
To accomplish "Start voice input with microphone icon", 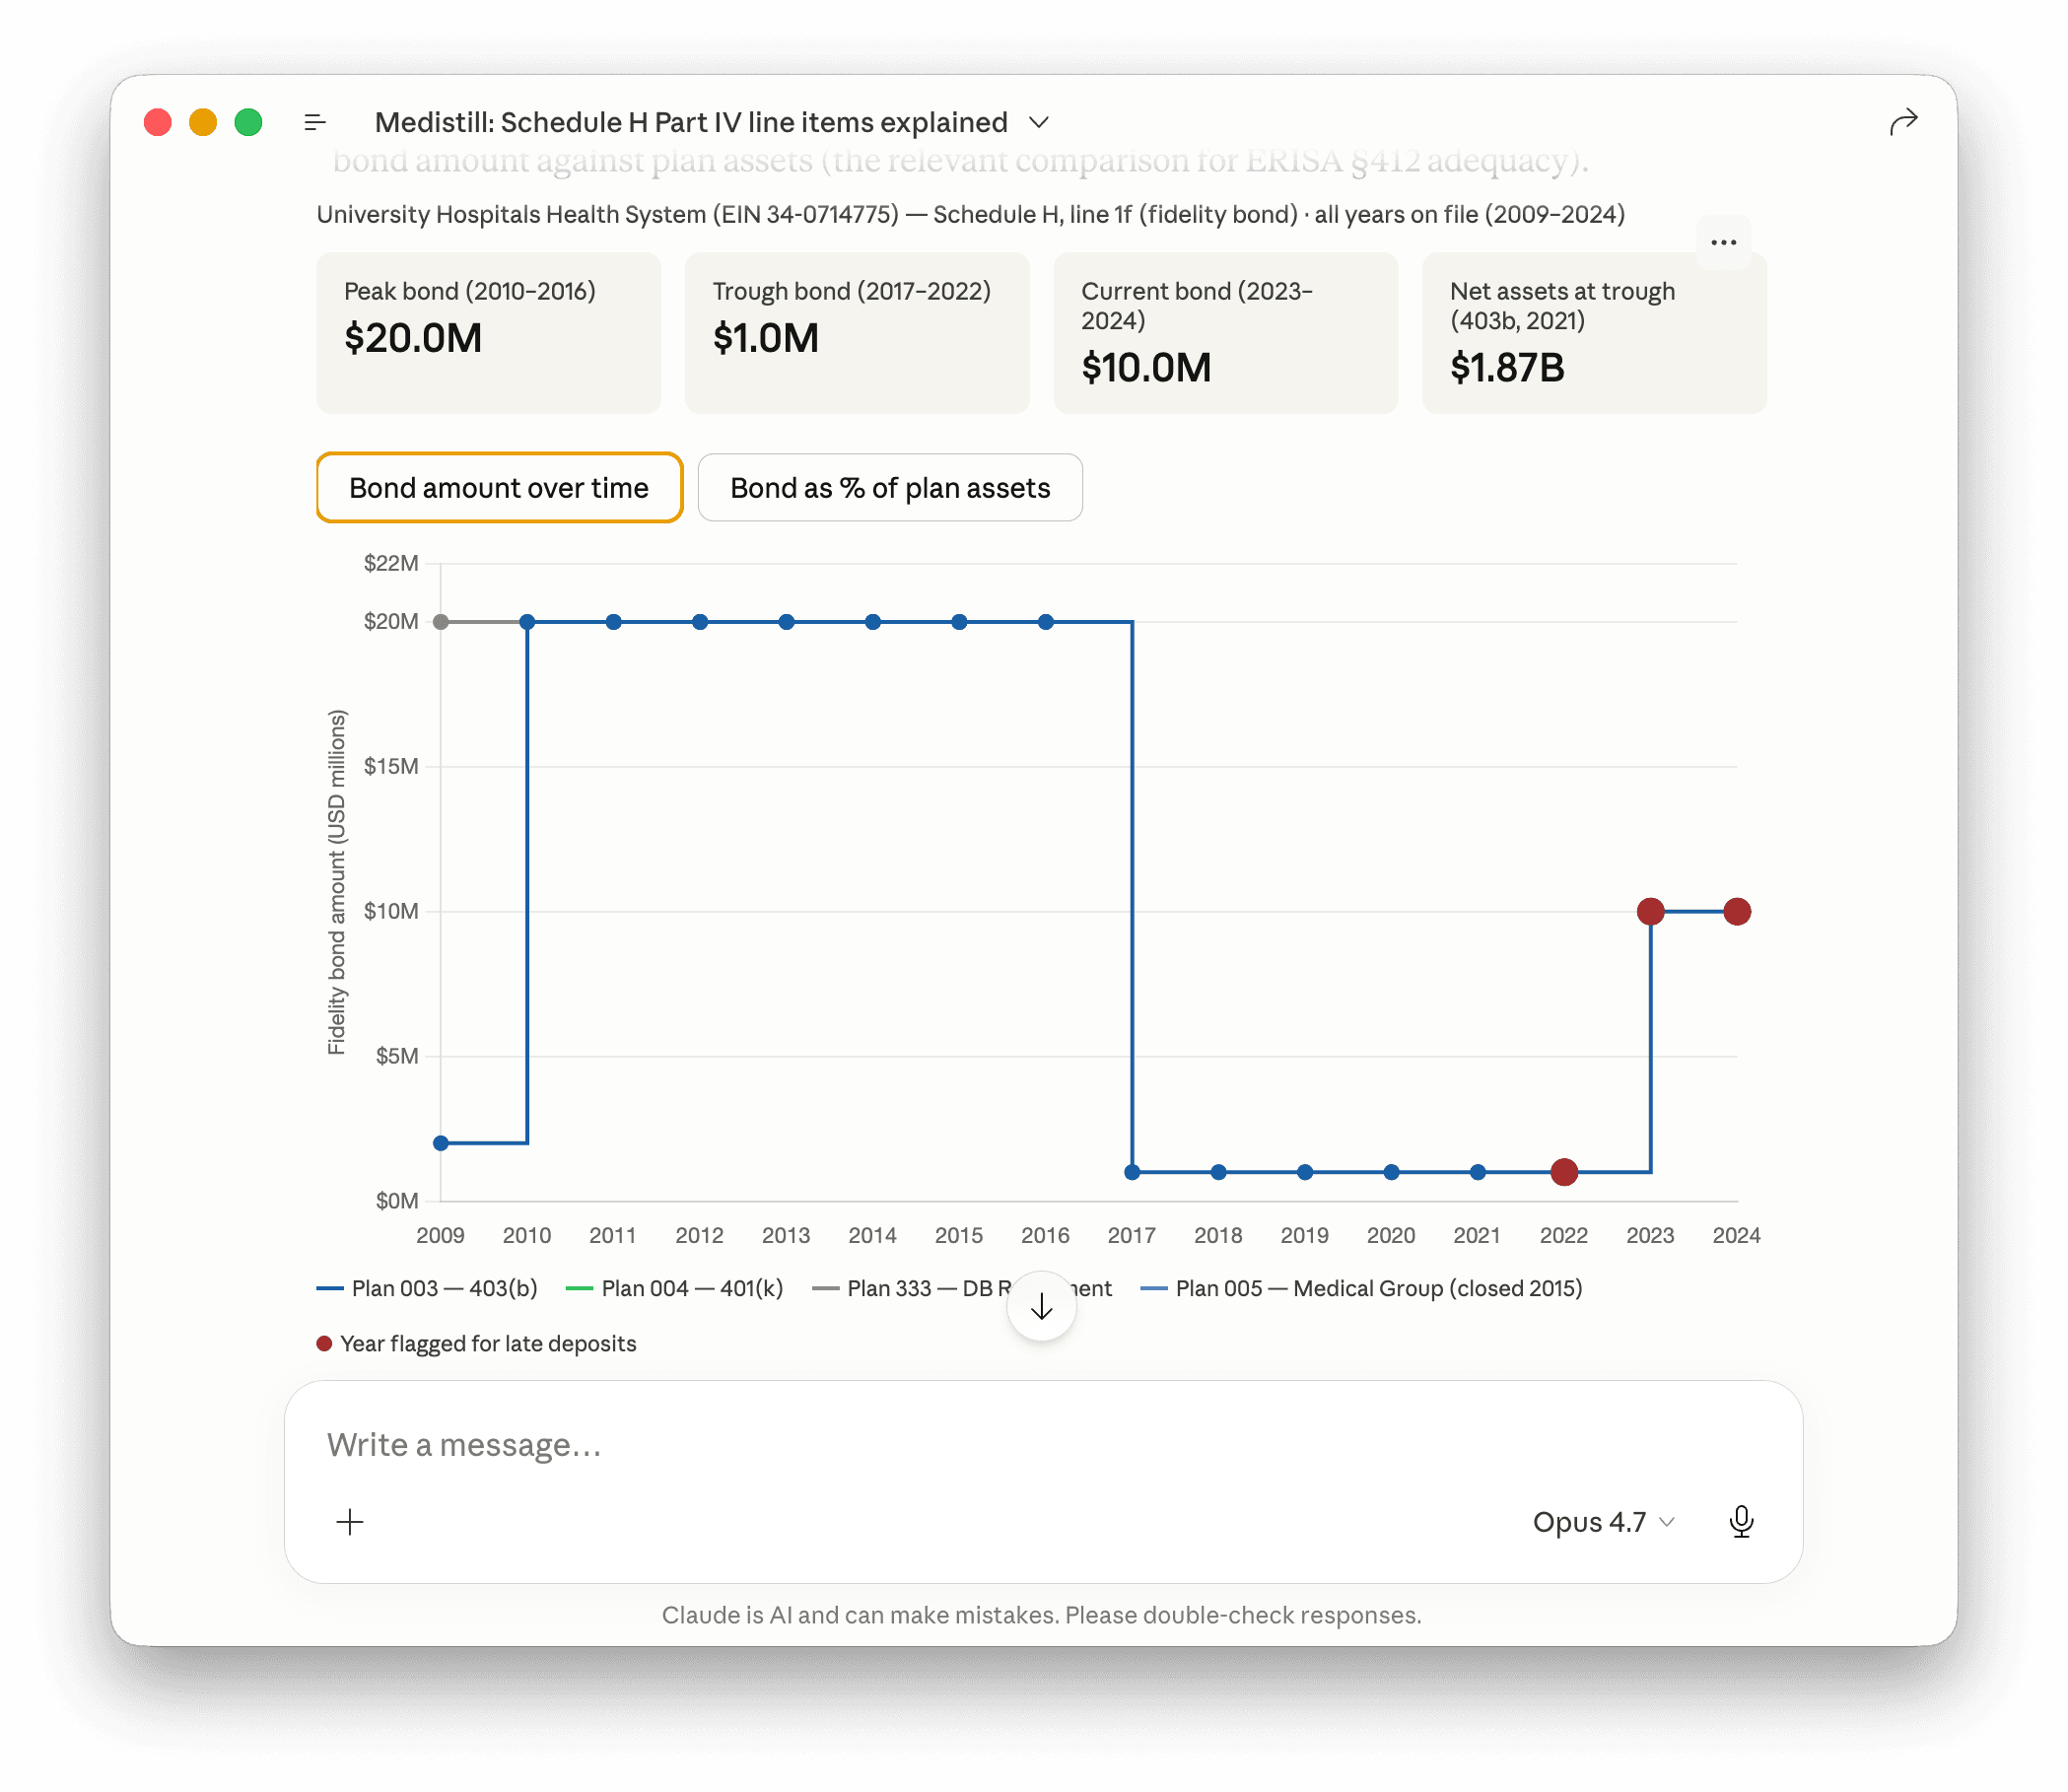I will (x=1741, y=1522).
